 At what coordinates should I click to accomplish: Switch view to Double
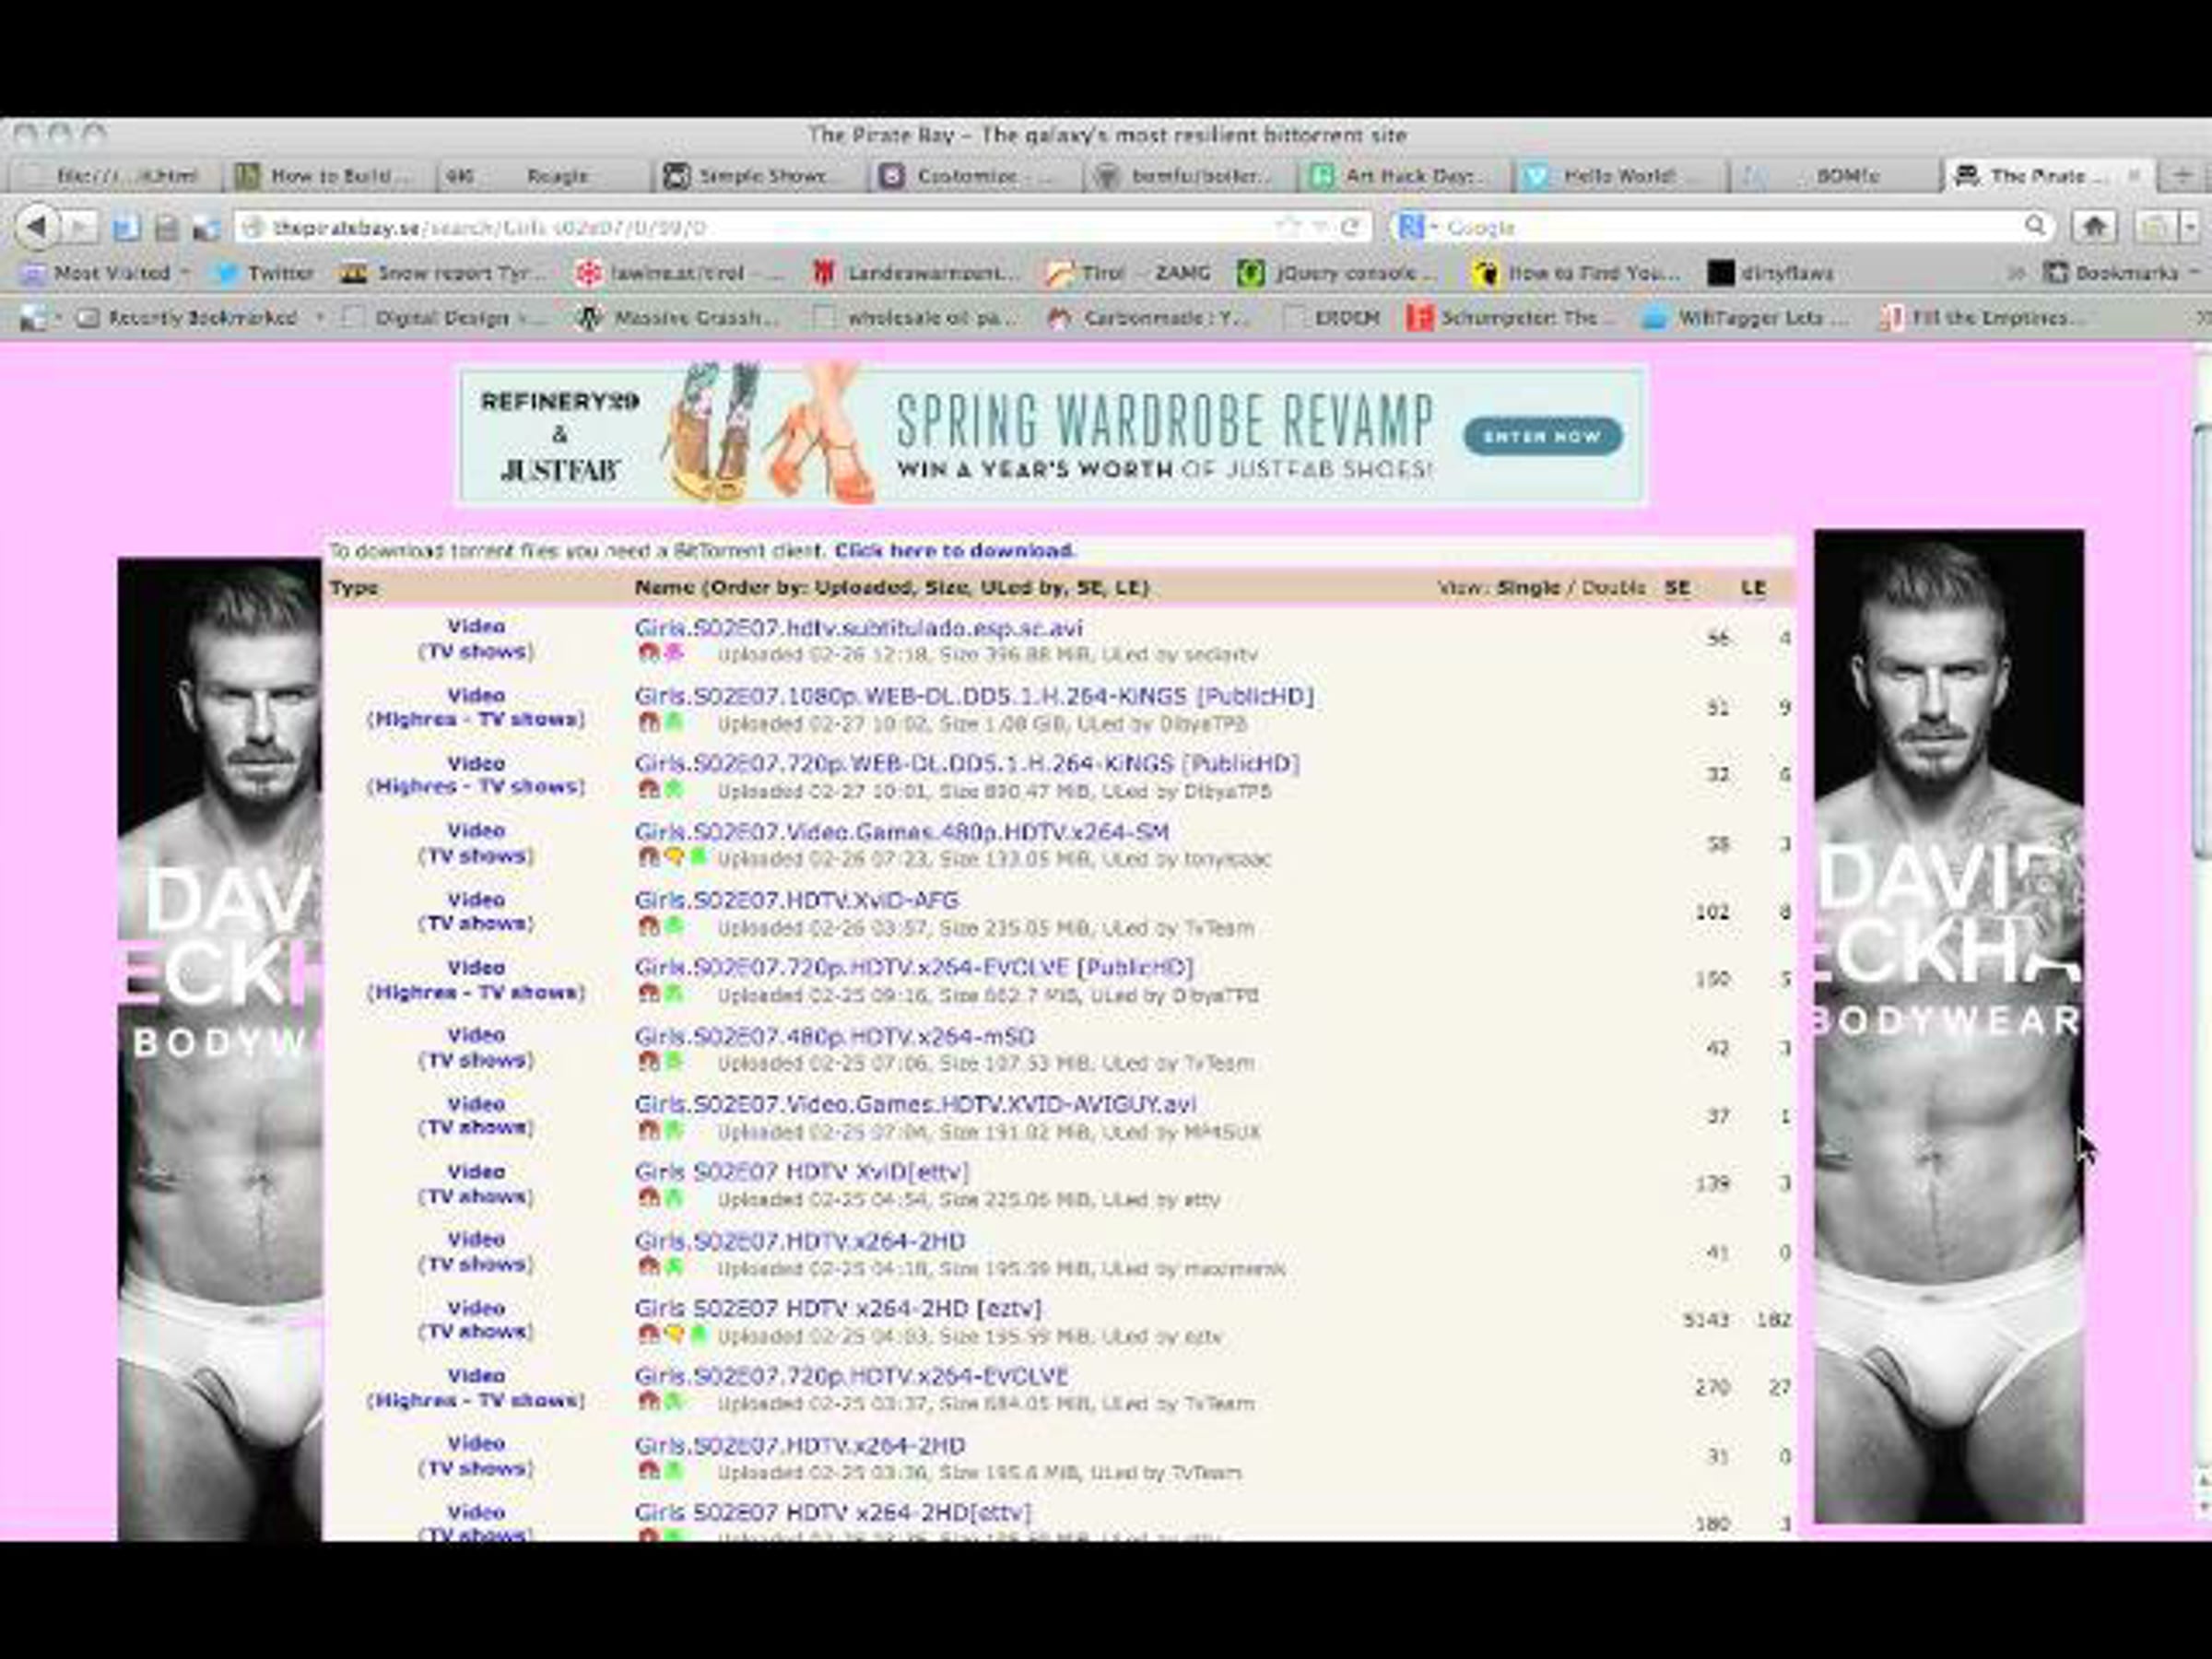coord(1613,588)
